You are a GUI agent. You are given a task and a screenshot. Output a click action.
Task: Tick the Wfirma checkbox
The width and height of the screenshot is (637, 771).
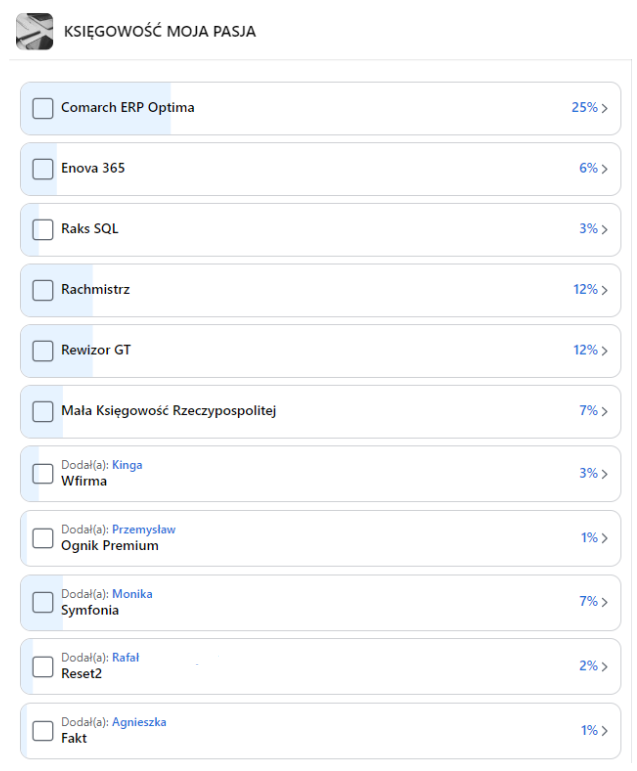point(43,474)
